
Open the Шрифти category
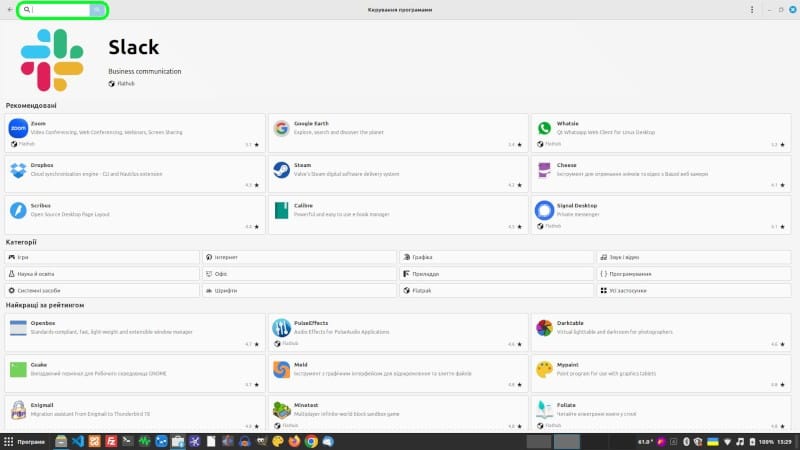coord(299,290)
